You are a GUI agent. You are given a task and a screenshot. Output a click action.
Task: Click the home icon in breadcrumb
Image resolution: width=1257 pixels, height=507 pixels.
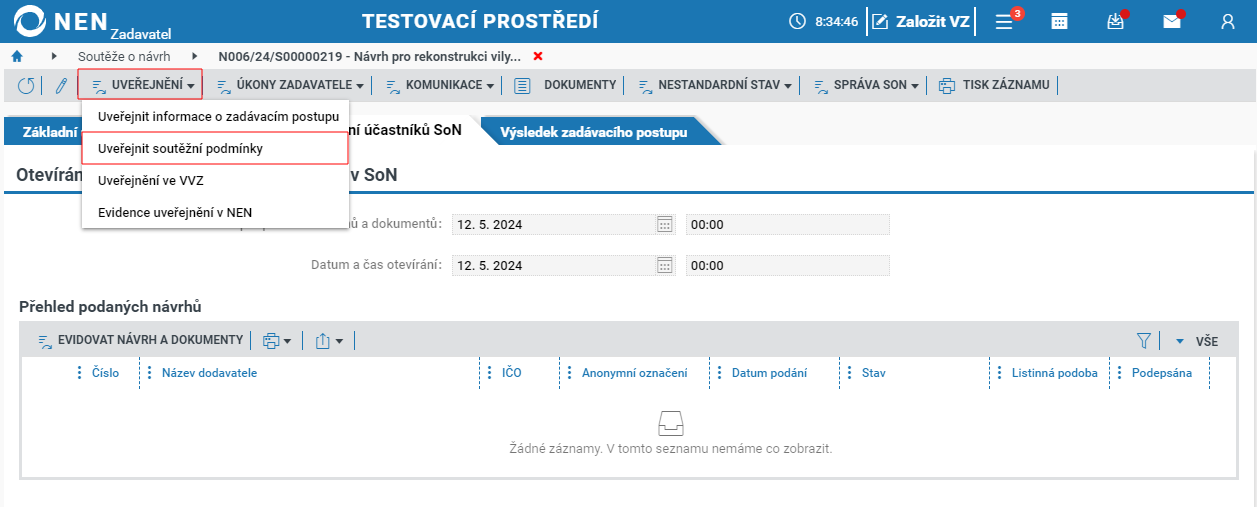16,56
